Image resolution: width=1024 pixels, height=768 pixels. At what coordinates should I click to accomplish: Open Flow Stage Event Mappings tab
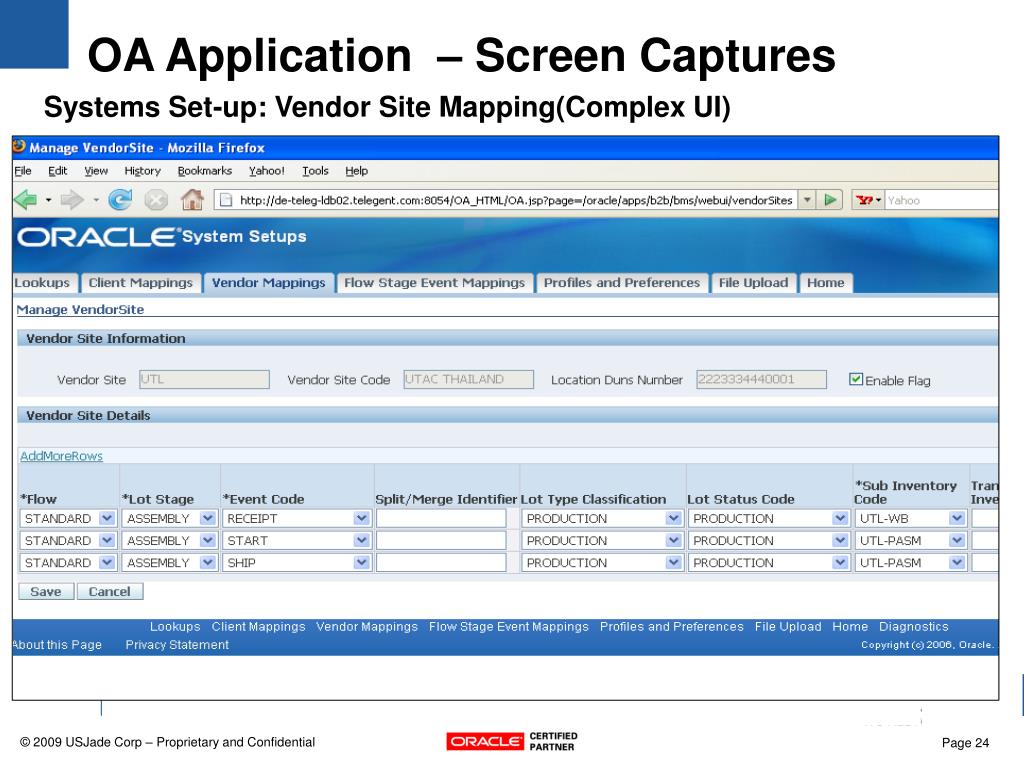434,283
